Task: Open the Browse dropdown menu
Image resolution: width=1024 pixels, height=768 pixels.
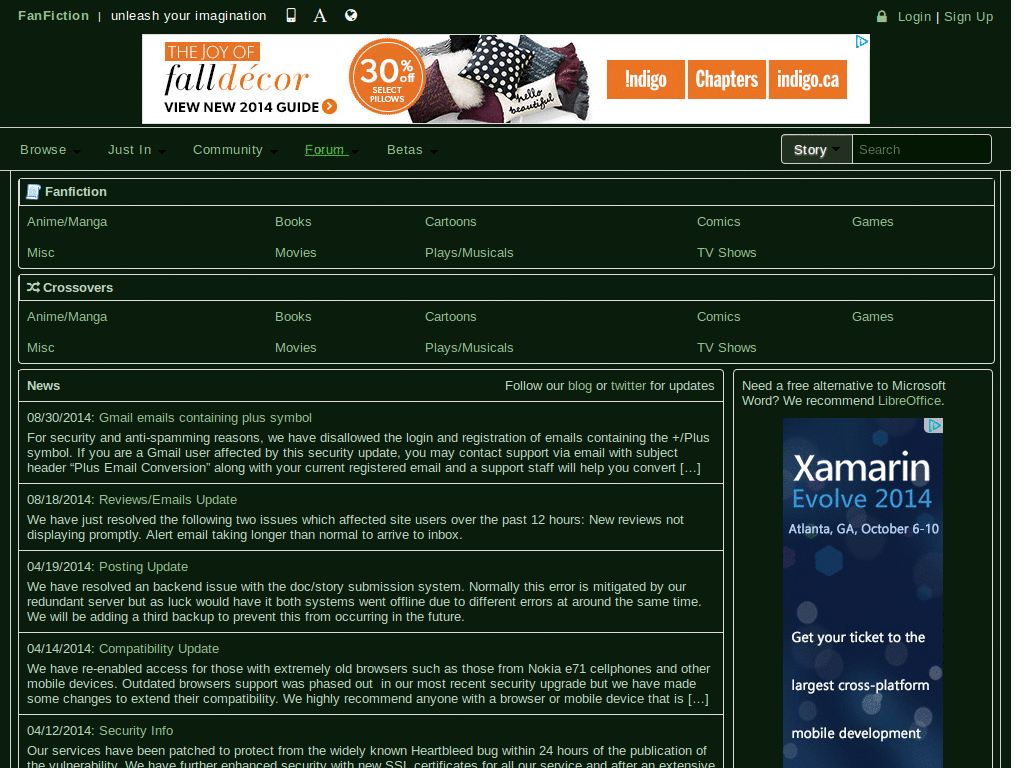Action: click(50, 150)
